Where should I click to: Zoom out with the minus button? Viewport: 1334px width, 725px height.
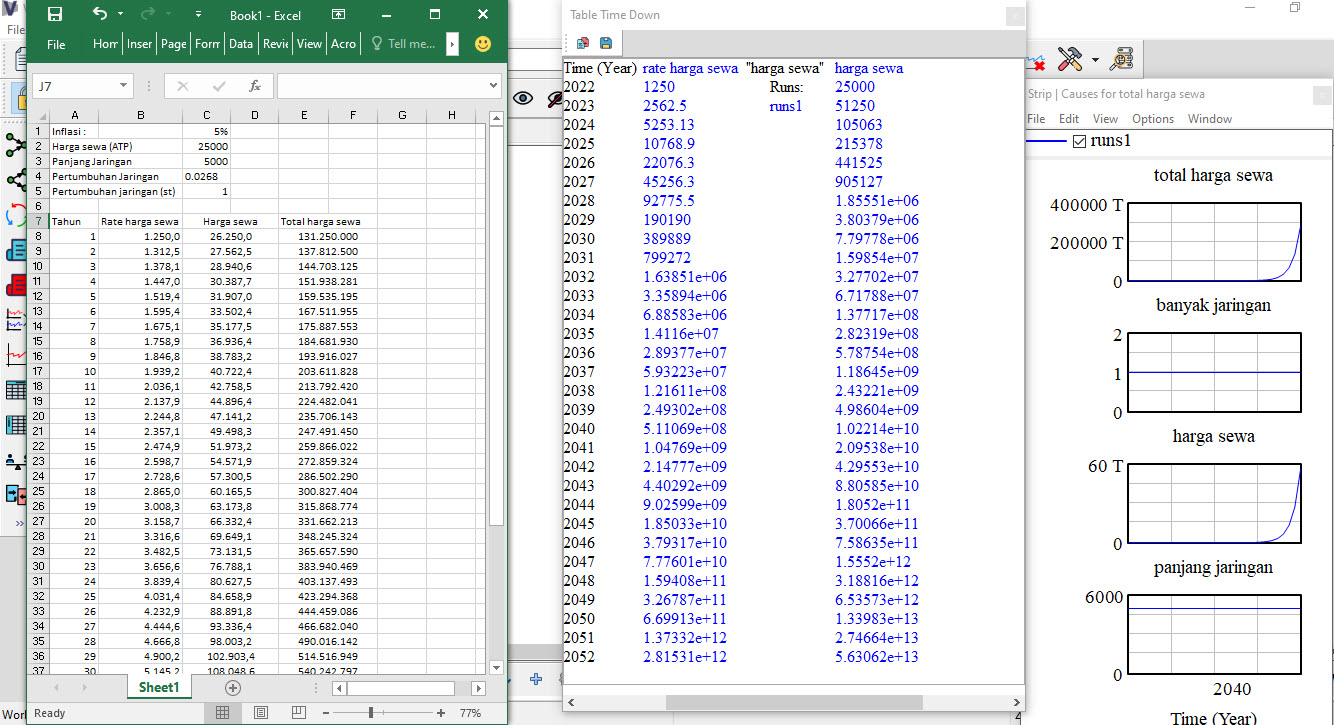tap(326, 713)
